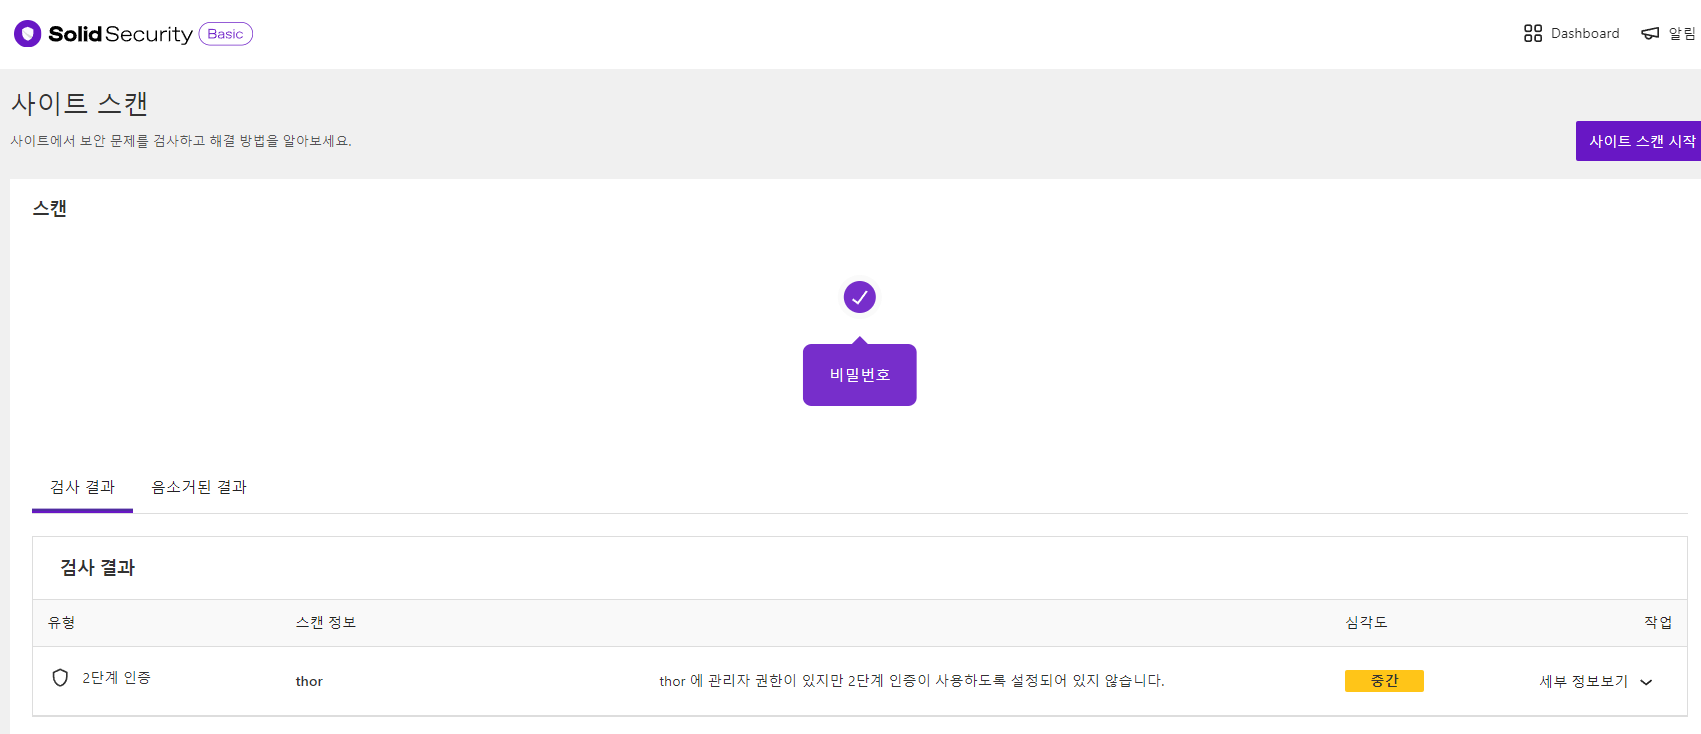Select the 2단계 인증 type cell

(x=116, y=678)
